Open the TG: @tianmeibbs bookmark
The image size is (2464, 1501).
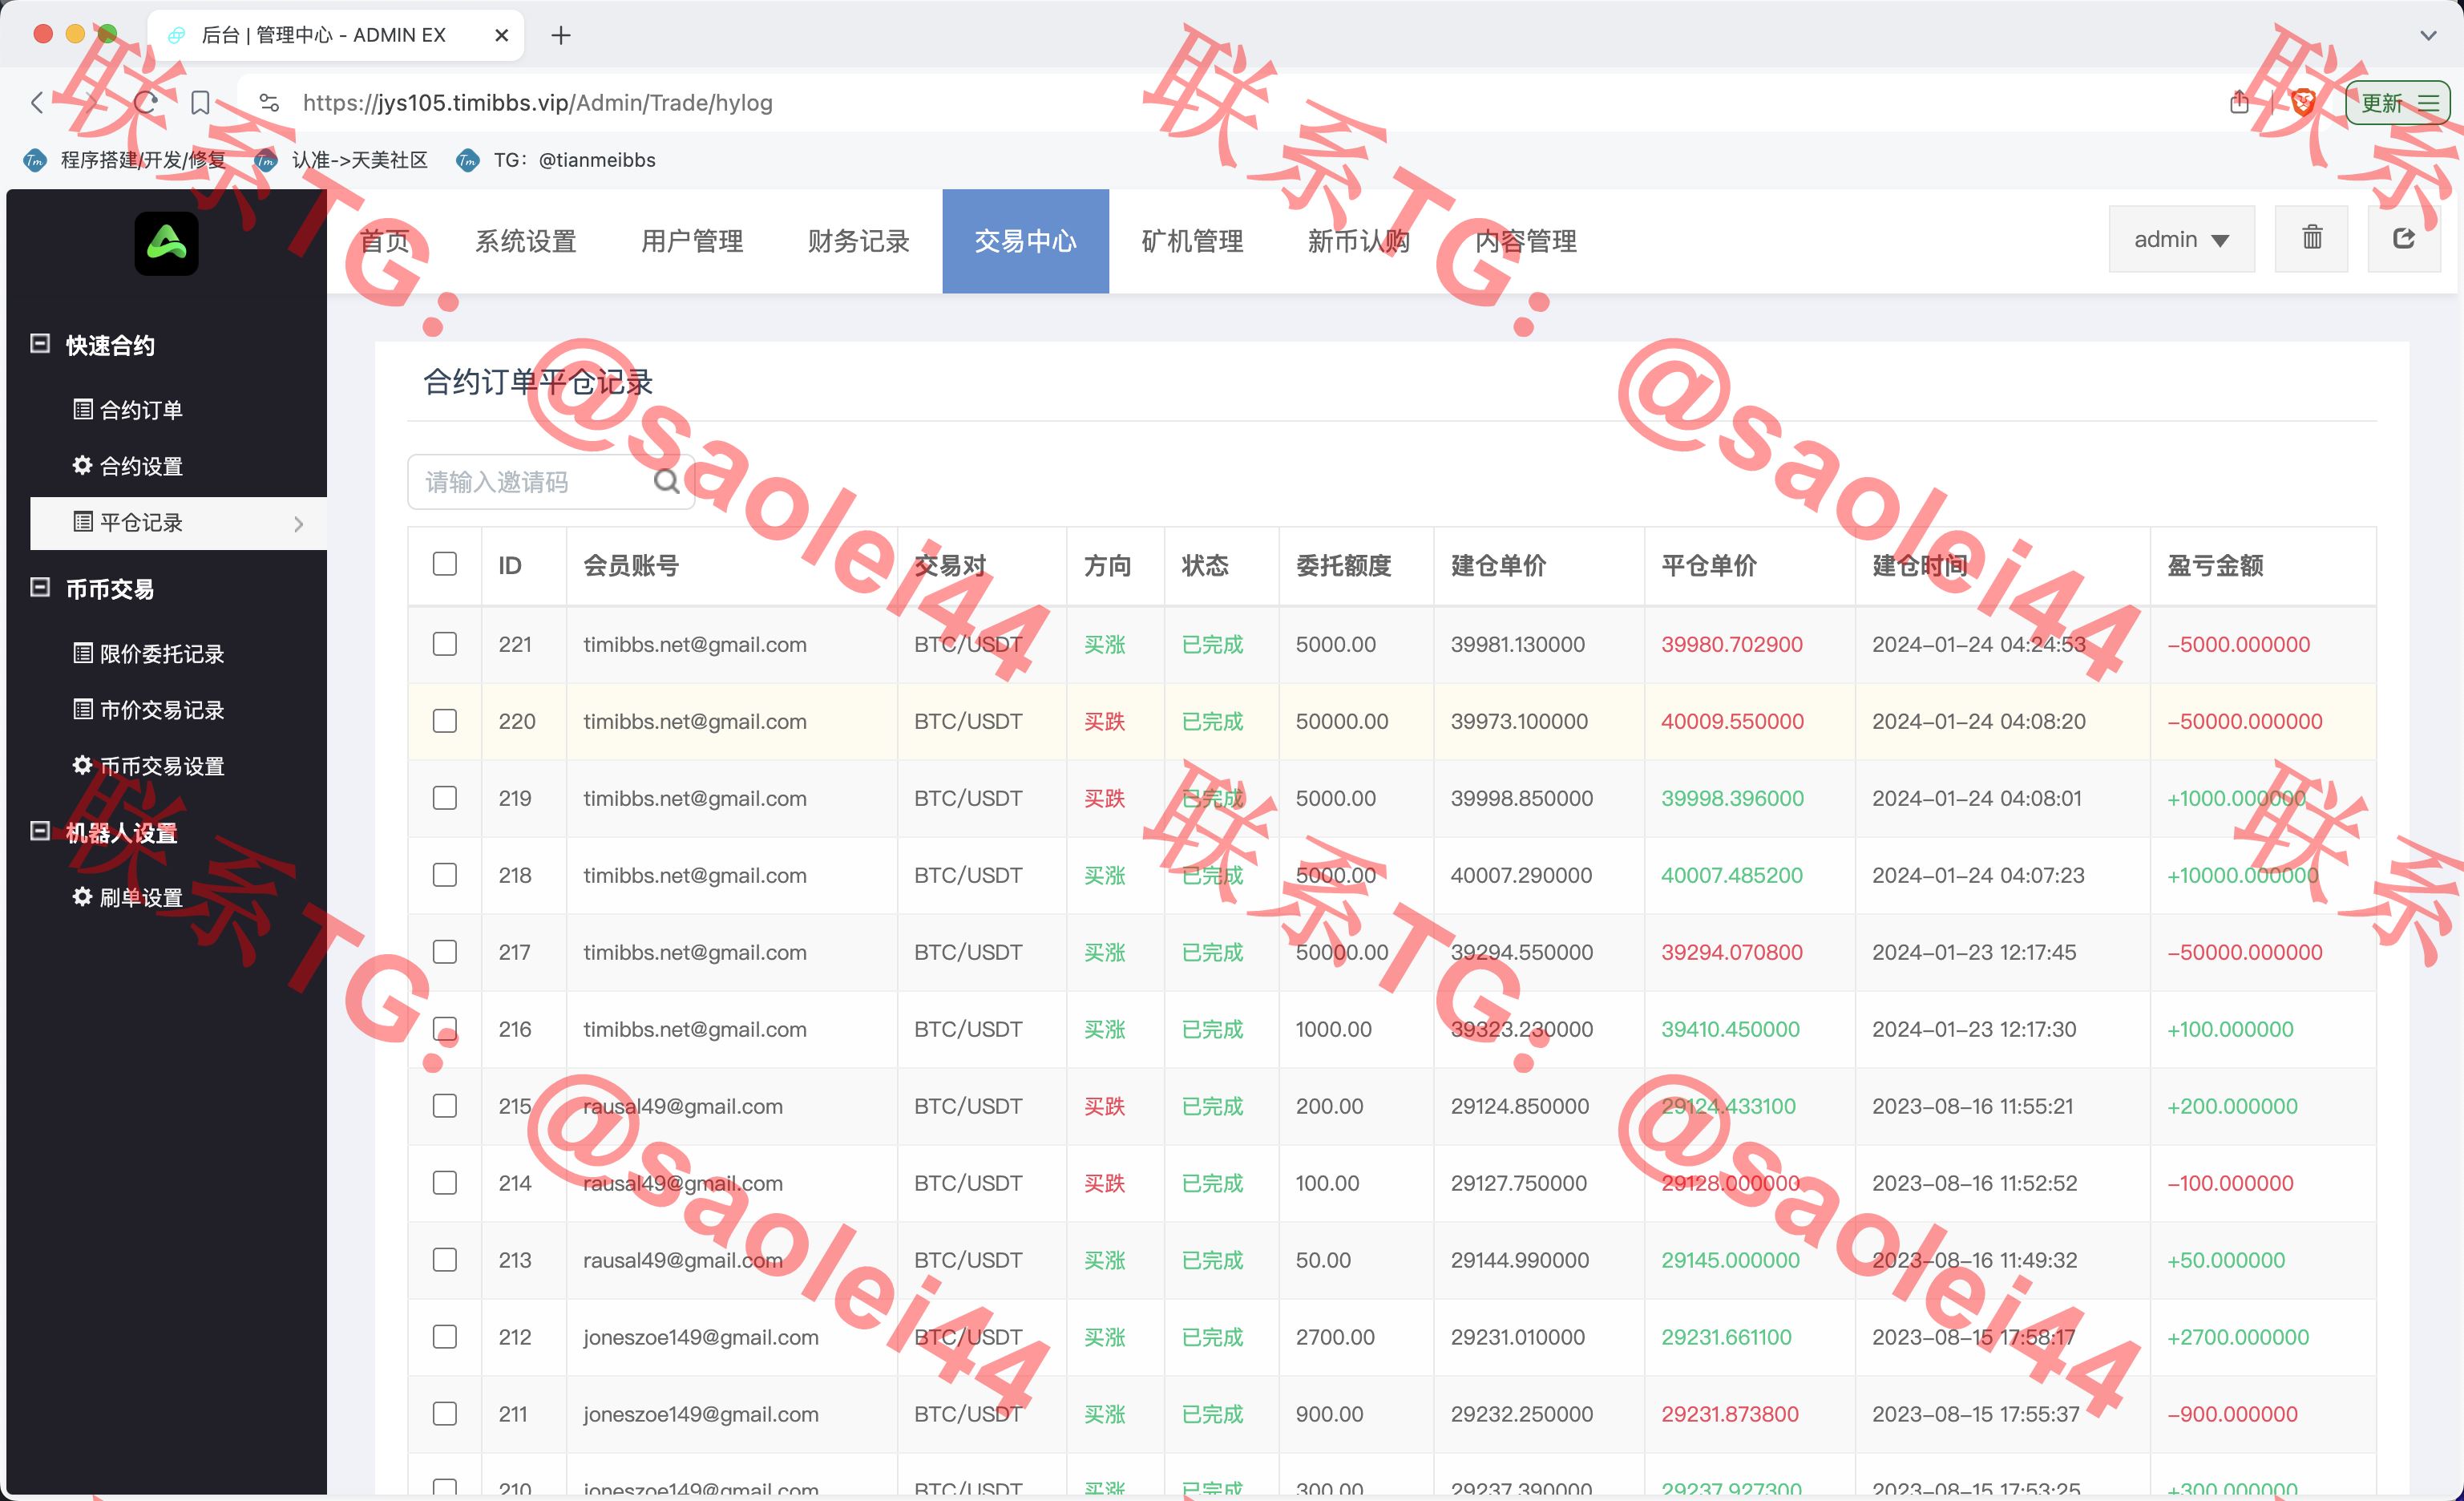pos(556,160)
